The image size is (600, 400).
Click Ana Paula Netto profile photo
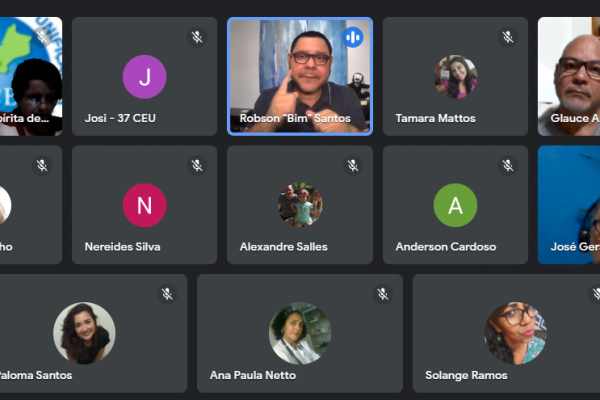[x=300, y=333]
